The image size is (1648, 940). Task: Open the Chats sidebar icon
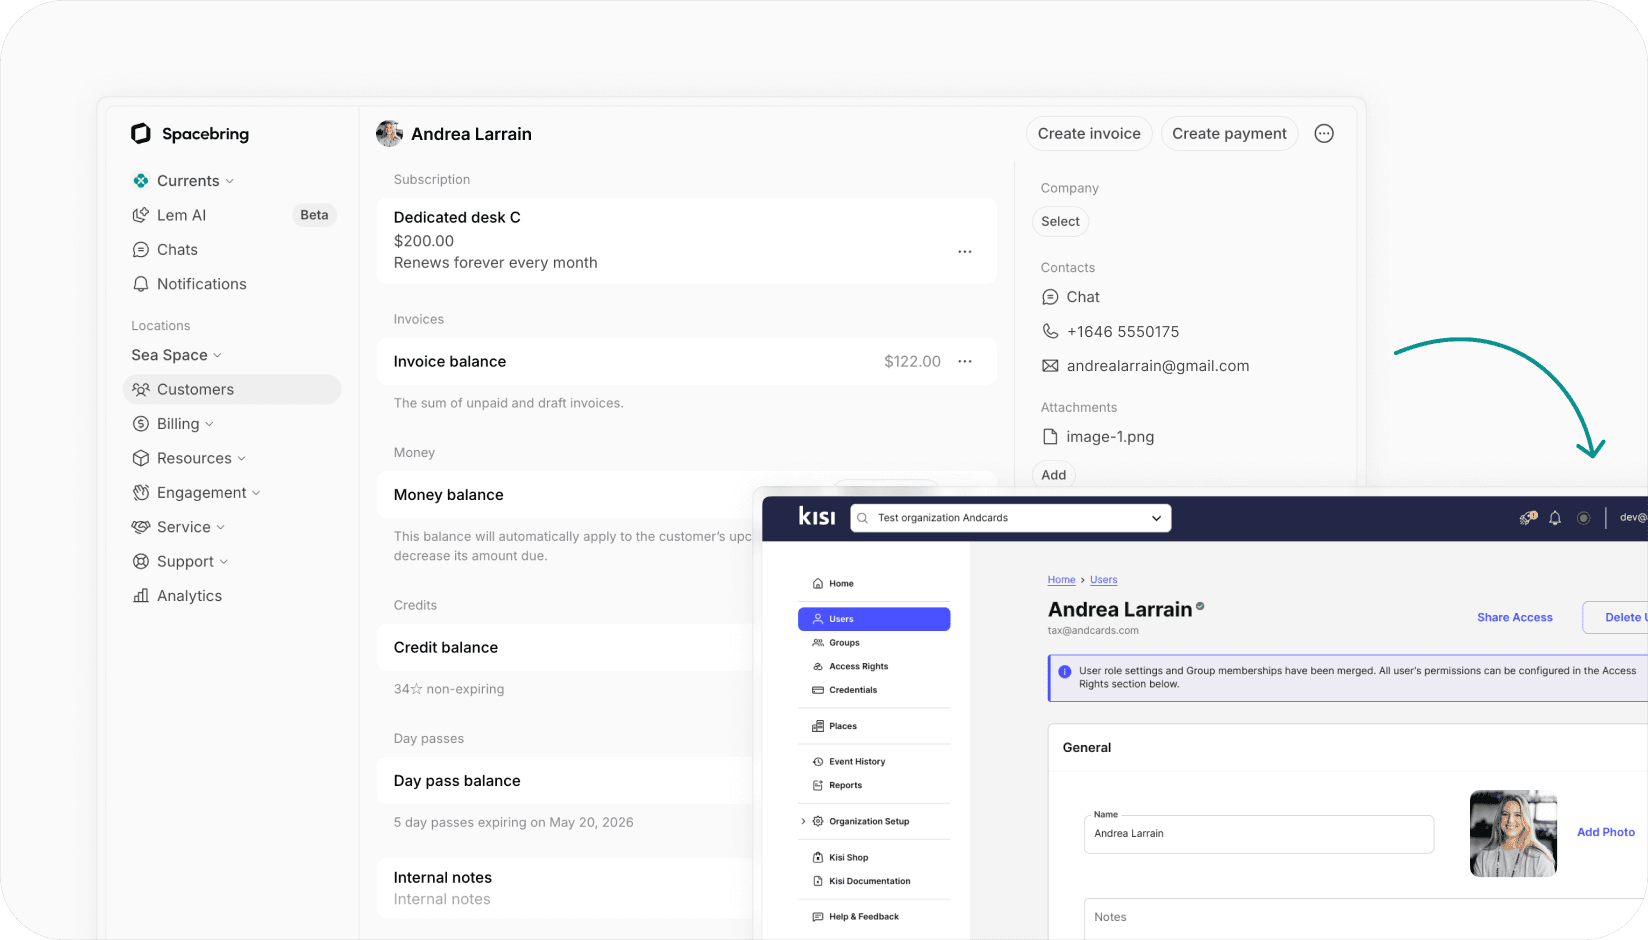[x=141, y=250]
